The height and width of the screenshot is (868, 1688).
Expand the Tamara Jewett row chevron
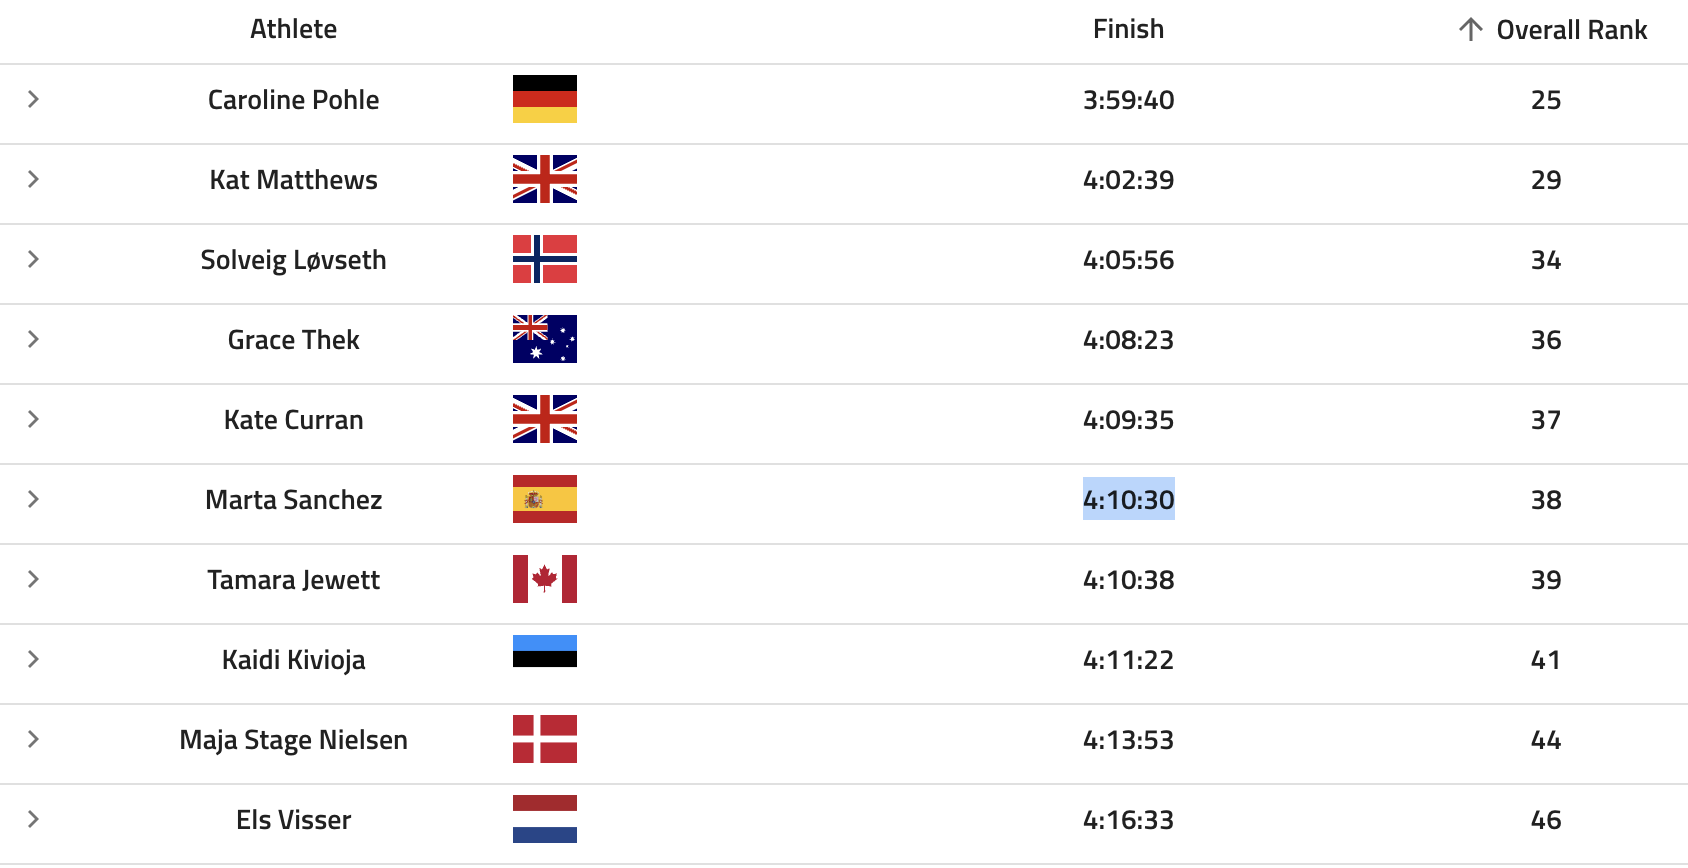click(x=33, y=579)
